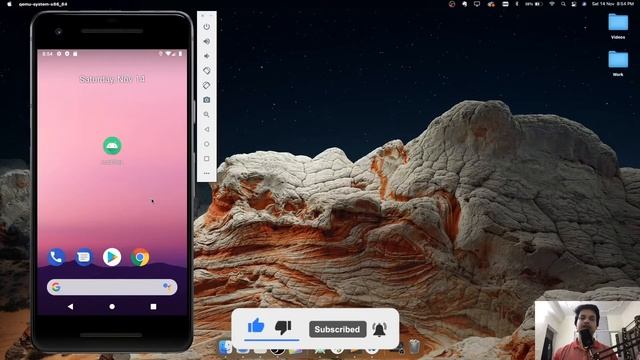The width and height of the screenshot is (640, 360).
Task: Click the Subscribed button
Action: 337,329
